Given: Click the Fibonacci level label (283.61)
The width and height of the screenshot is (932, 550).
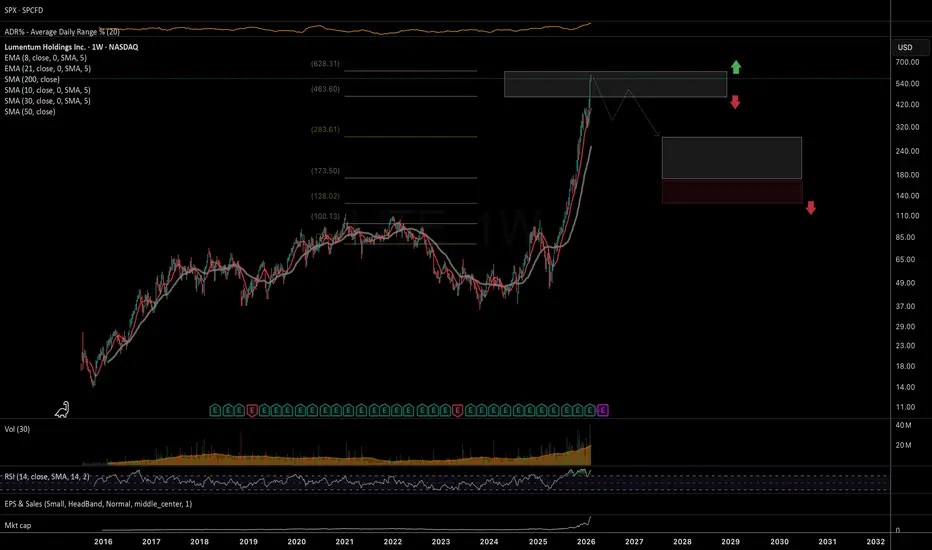Looking at the screenshot, I should 325,129.
